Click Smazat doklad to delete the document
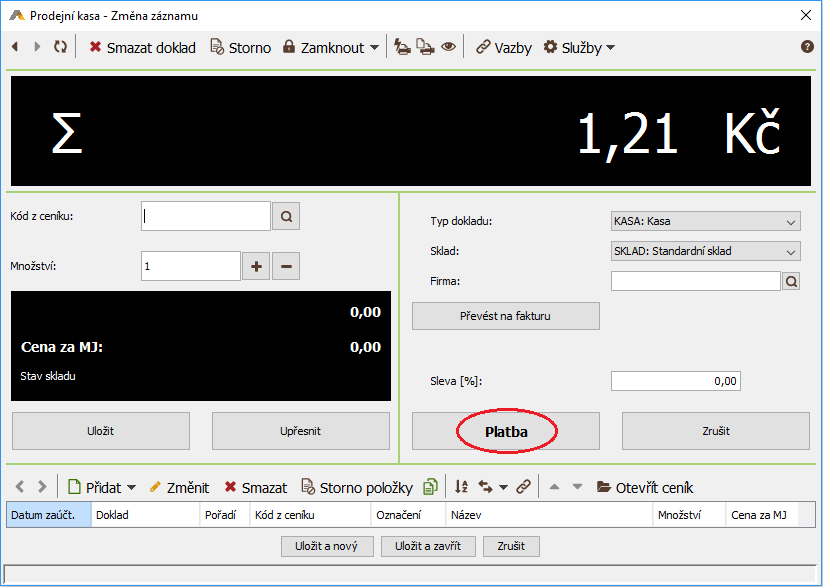The image size is (823, 587). coord(142,48)
